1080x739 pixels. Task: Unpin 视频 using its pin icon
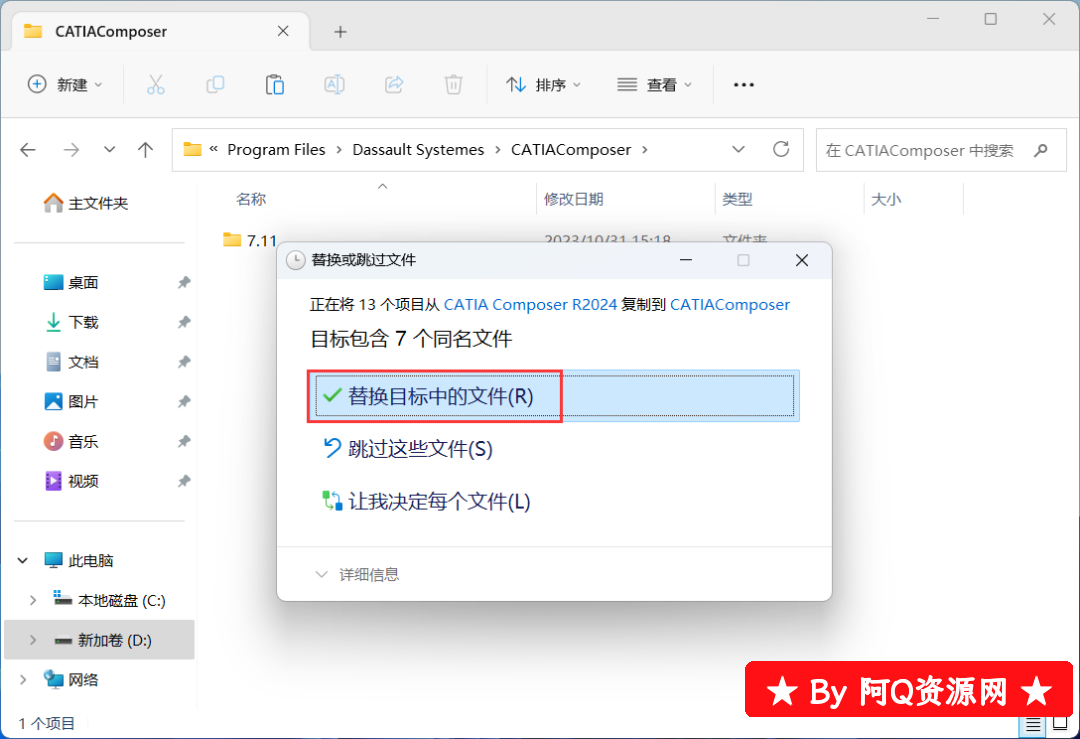tap(184, 481)
